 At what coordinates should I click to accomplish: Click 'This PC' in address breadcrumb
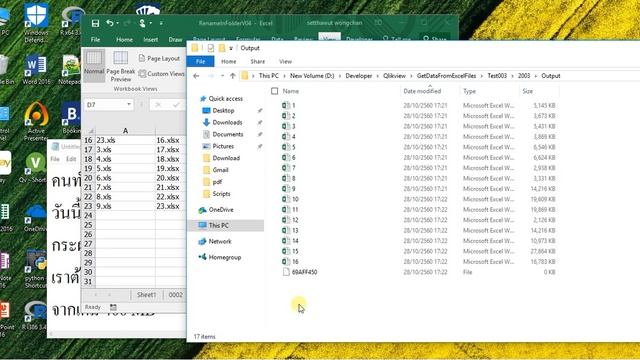tap(269, 76)
